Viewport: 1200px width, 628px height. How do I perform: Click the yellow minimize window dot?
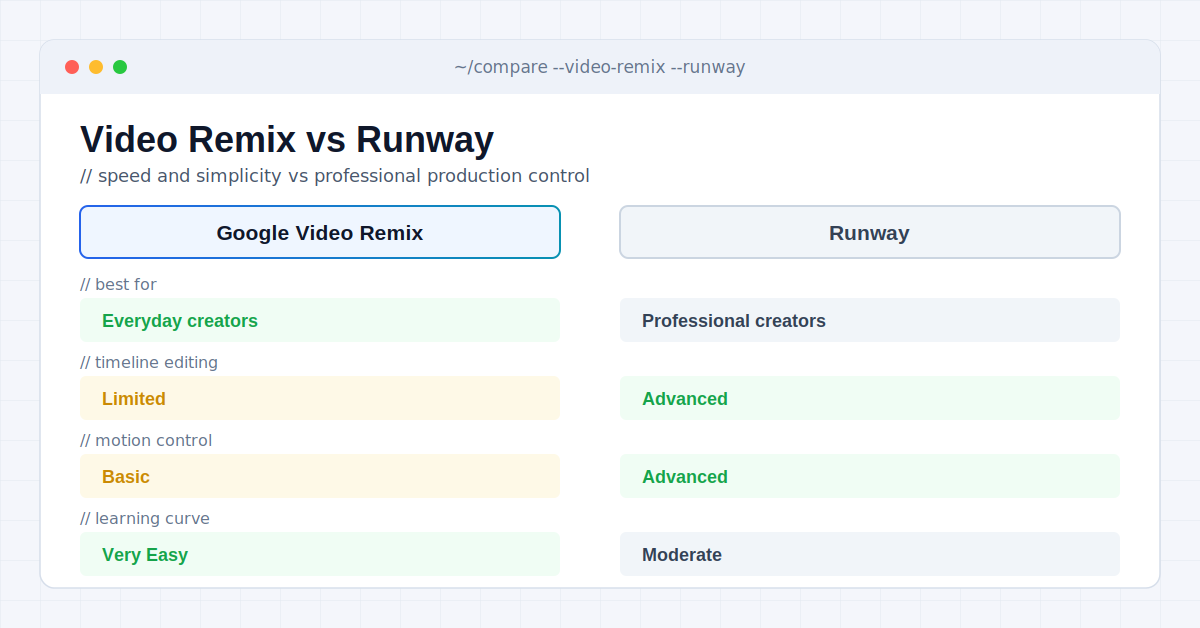[96, 67]
